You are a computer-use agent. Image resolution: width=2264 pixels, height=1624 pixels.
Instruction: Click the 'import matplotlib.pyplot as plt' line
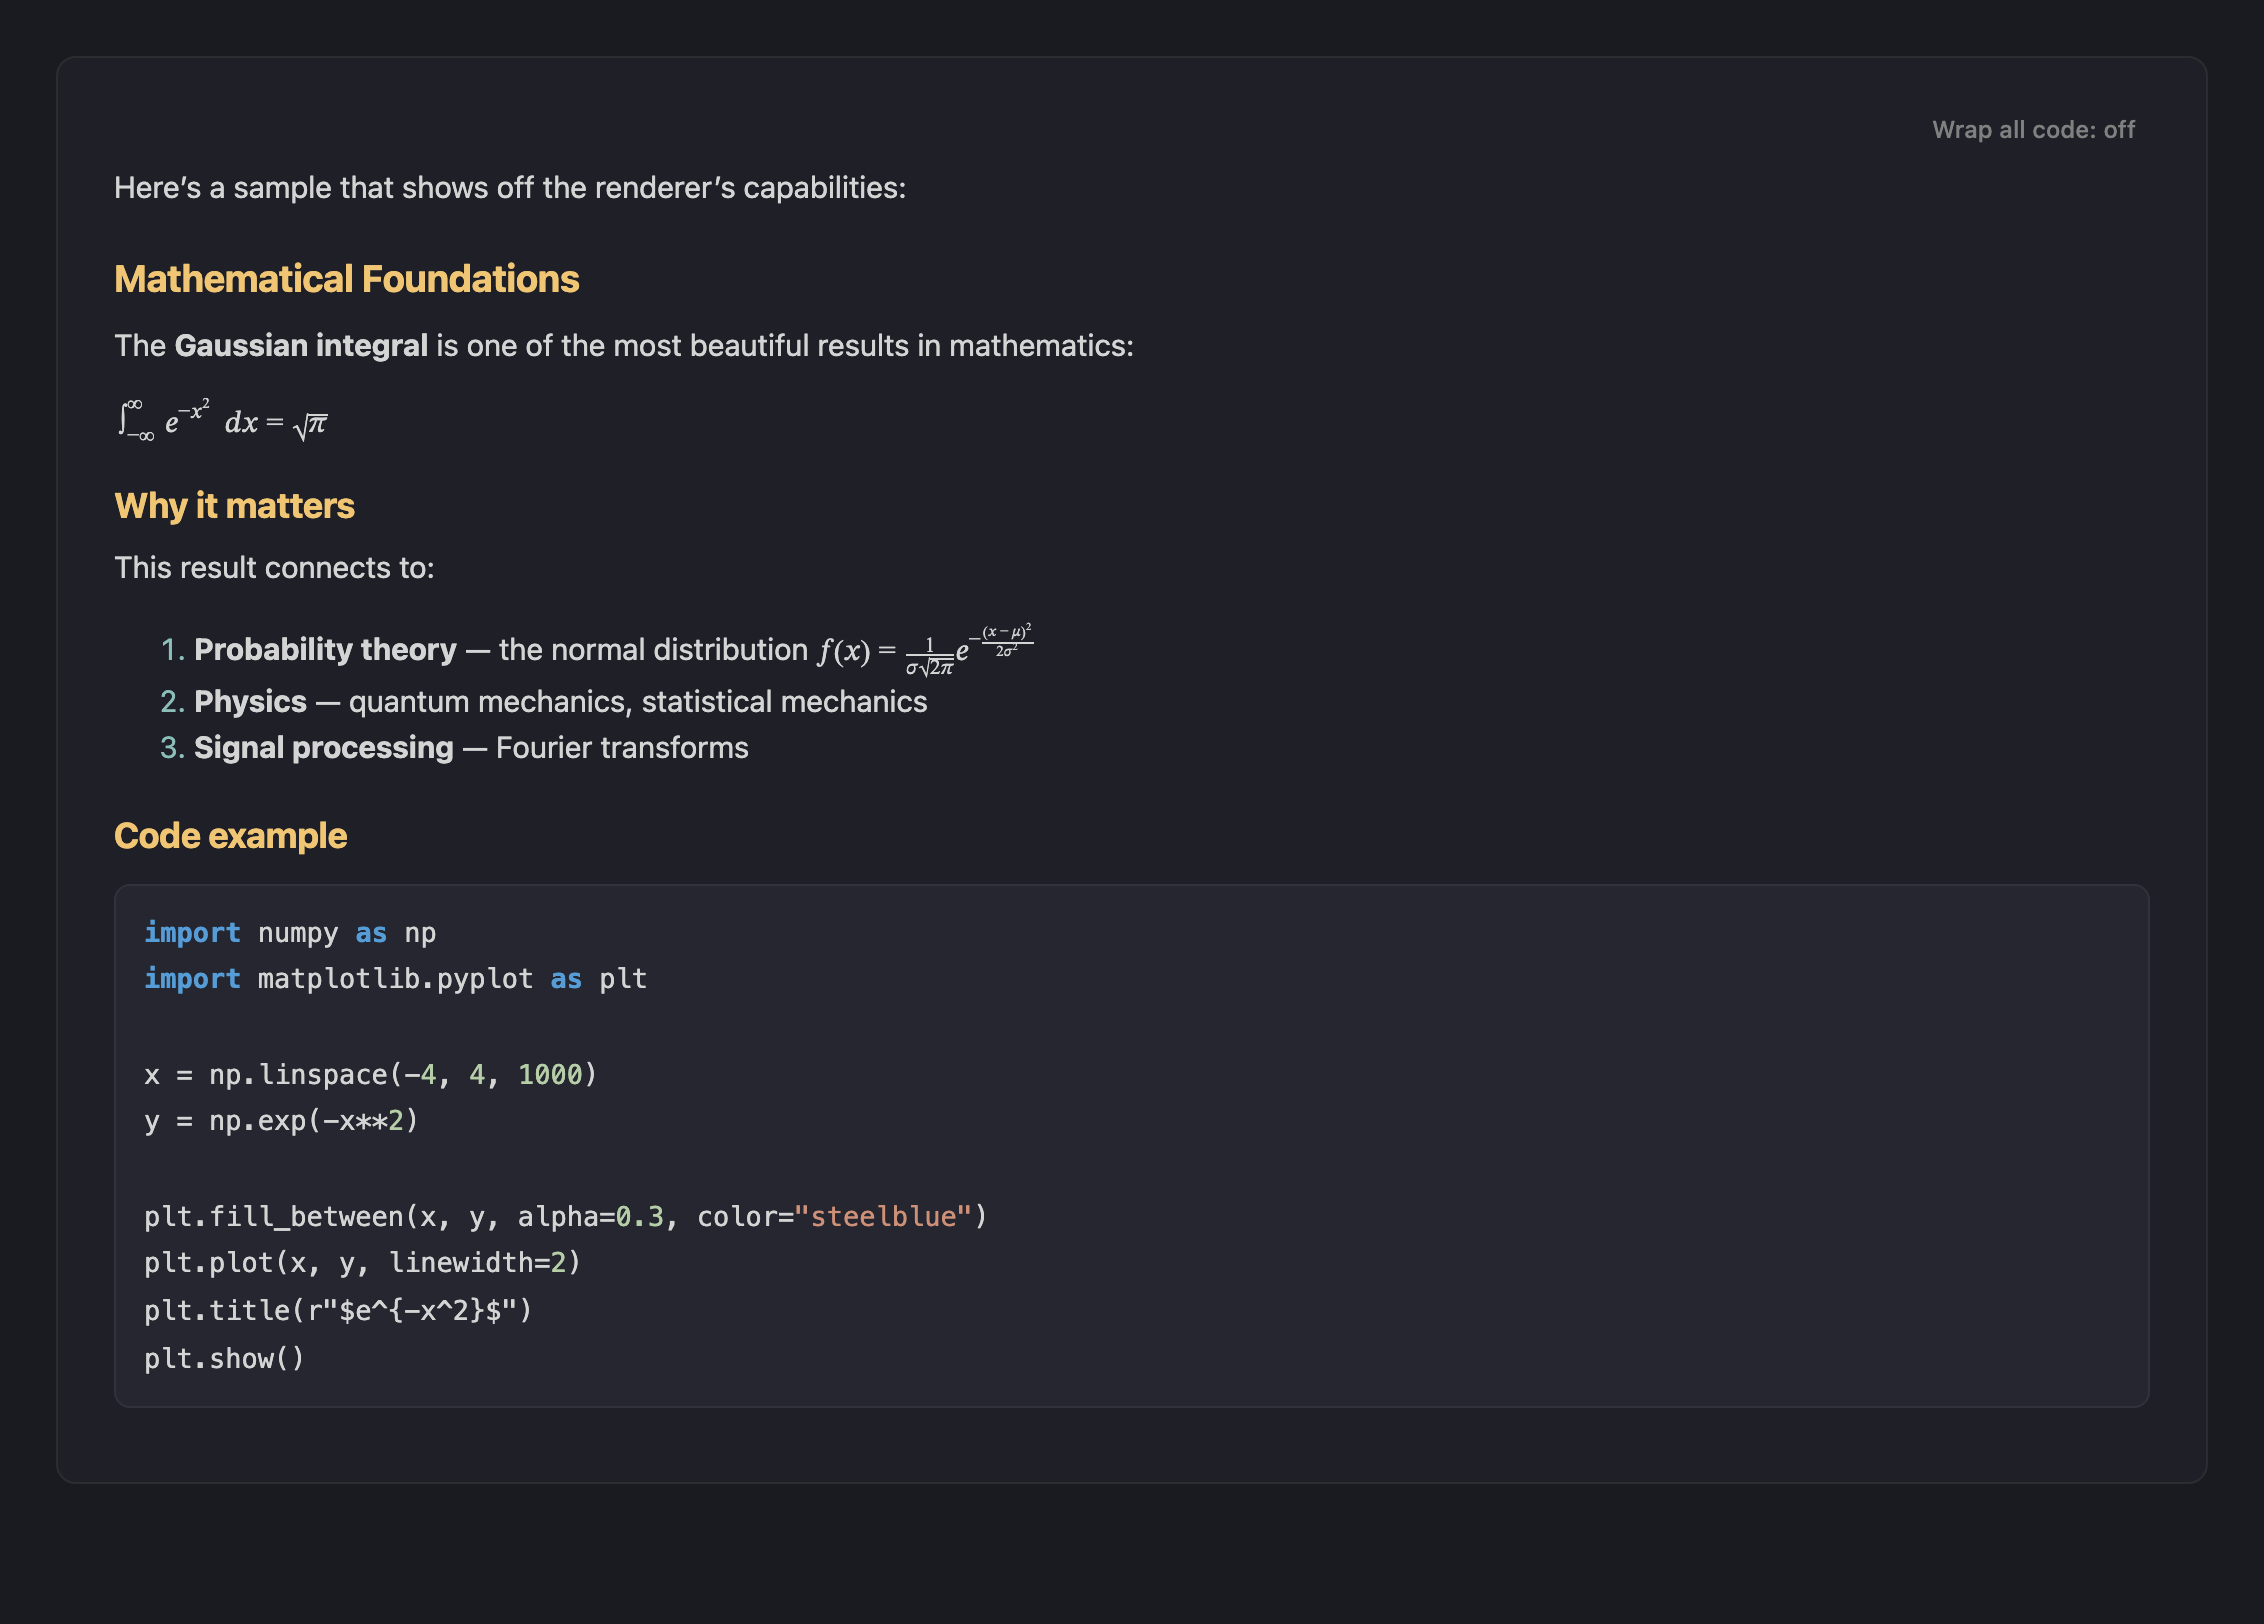[x=396, y=979]
